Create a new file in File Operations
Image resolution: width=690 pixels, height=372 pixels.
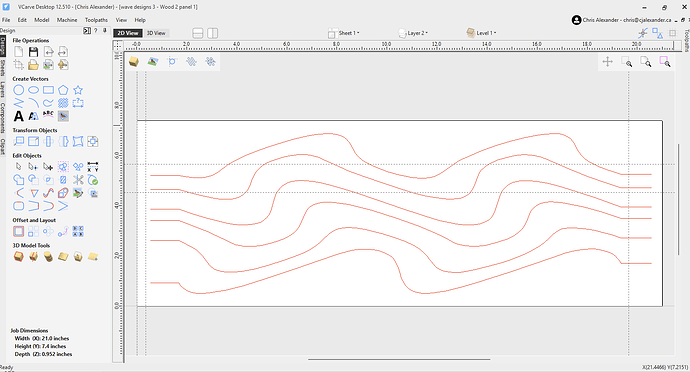pos(18,52)
